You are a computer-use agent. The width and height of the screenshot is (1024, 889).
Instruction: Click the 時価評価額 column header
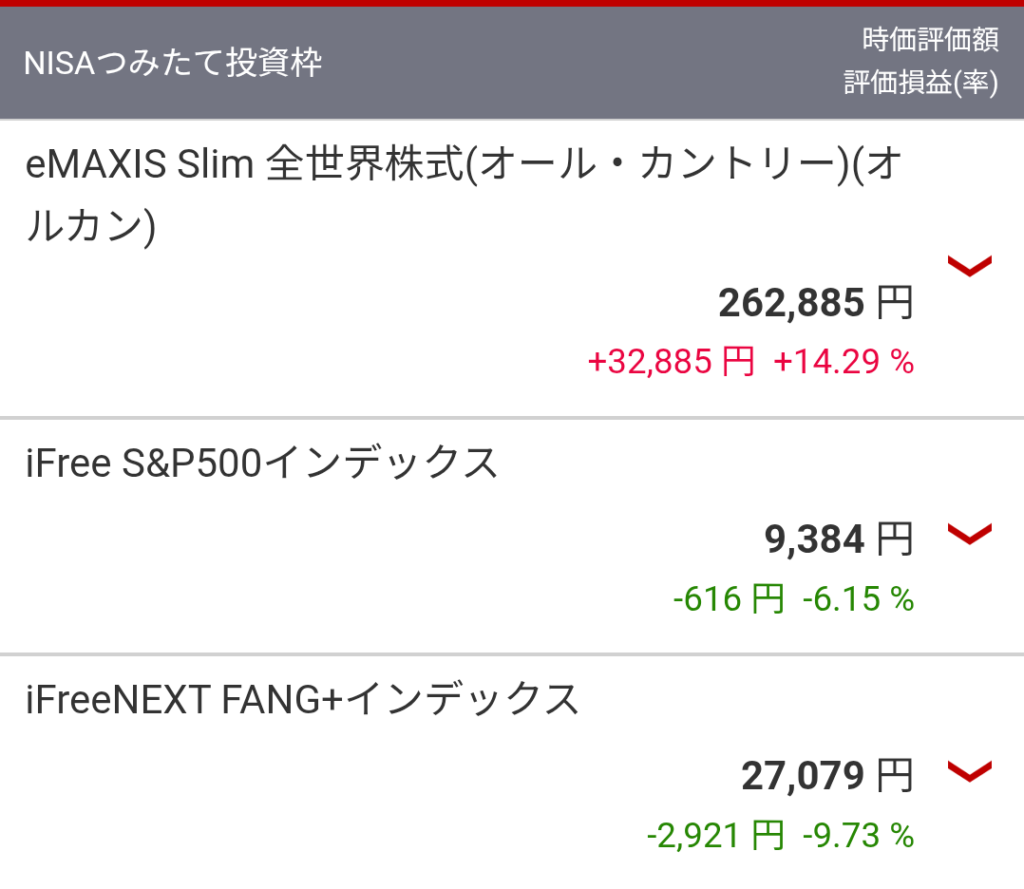930,40
